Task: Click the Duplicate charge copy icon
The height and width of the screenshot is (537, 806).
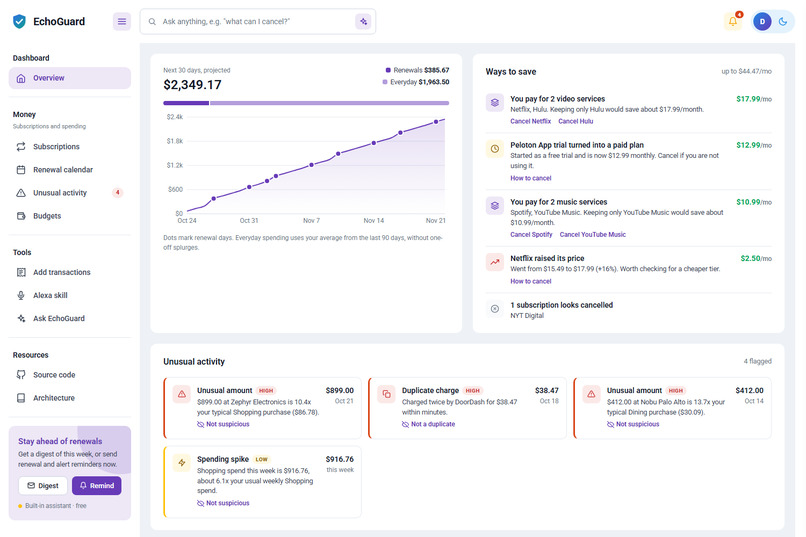Action: pyautogui.click(x=386, y=395)
